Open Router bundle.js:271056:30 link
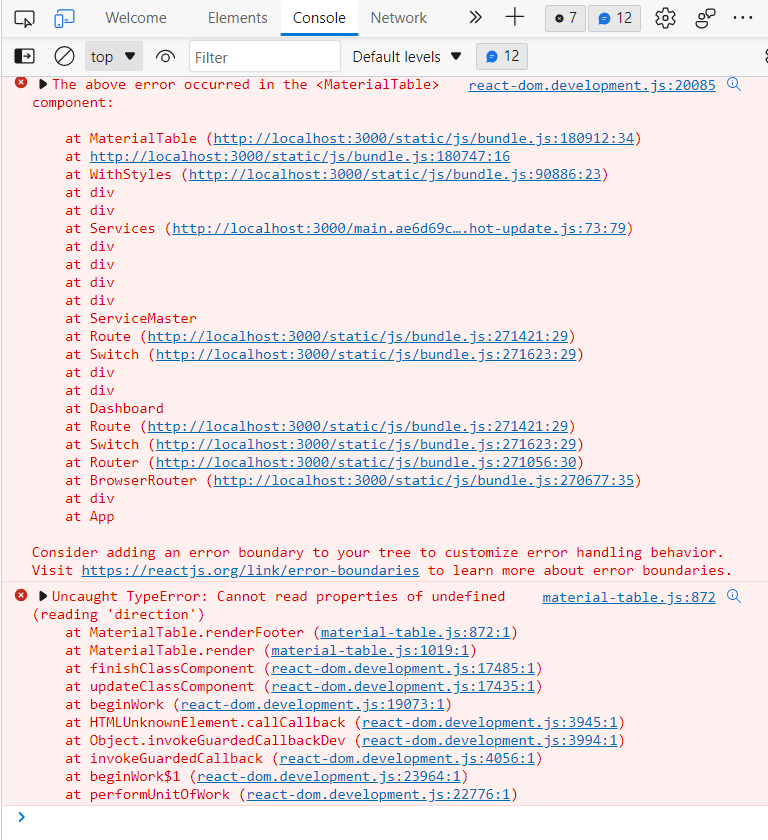Image resolution: width=768 pixels, height=840 pixels. [x=366, y=462]
